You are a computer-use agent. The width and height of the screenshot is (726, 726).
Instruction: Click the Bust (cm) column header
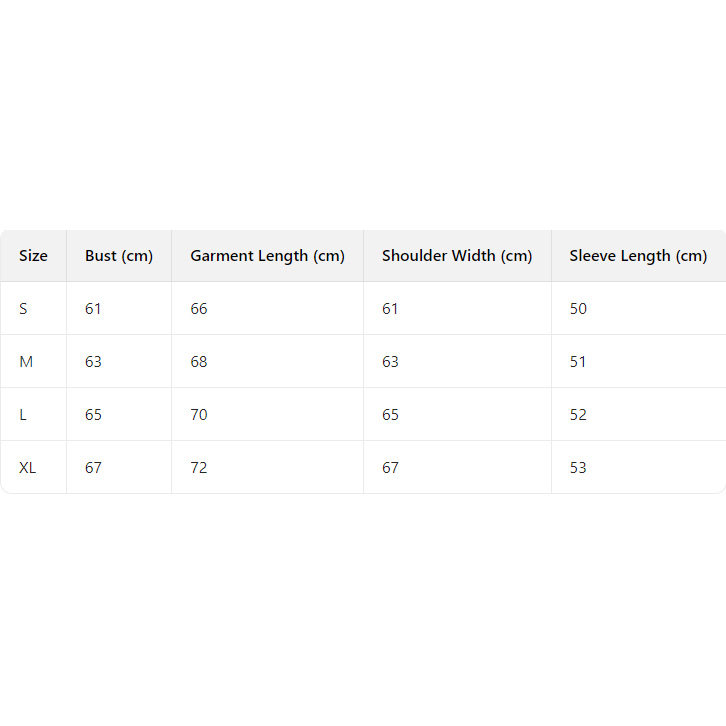119,256
